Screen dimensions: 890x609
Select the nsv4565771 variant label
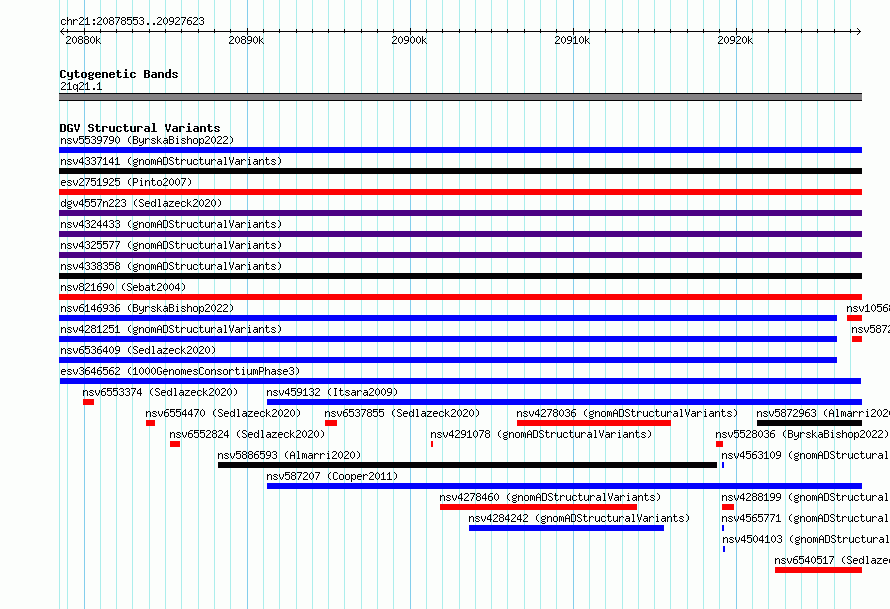tap(805, 518)
